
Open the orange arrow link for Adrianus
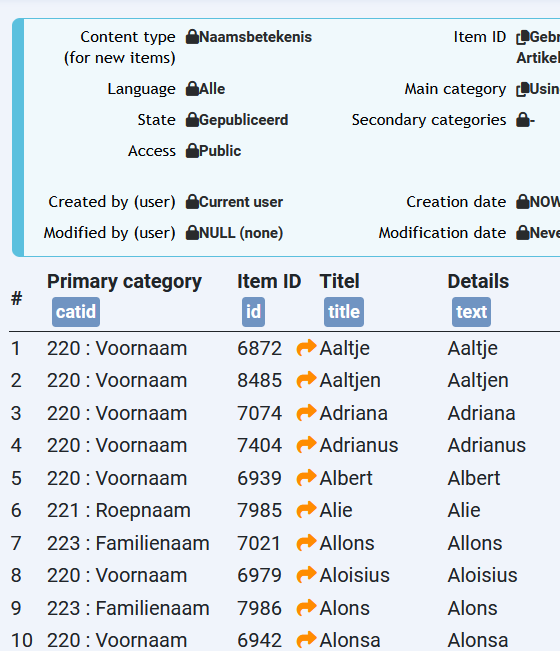(306, 445)
